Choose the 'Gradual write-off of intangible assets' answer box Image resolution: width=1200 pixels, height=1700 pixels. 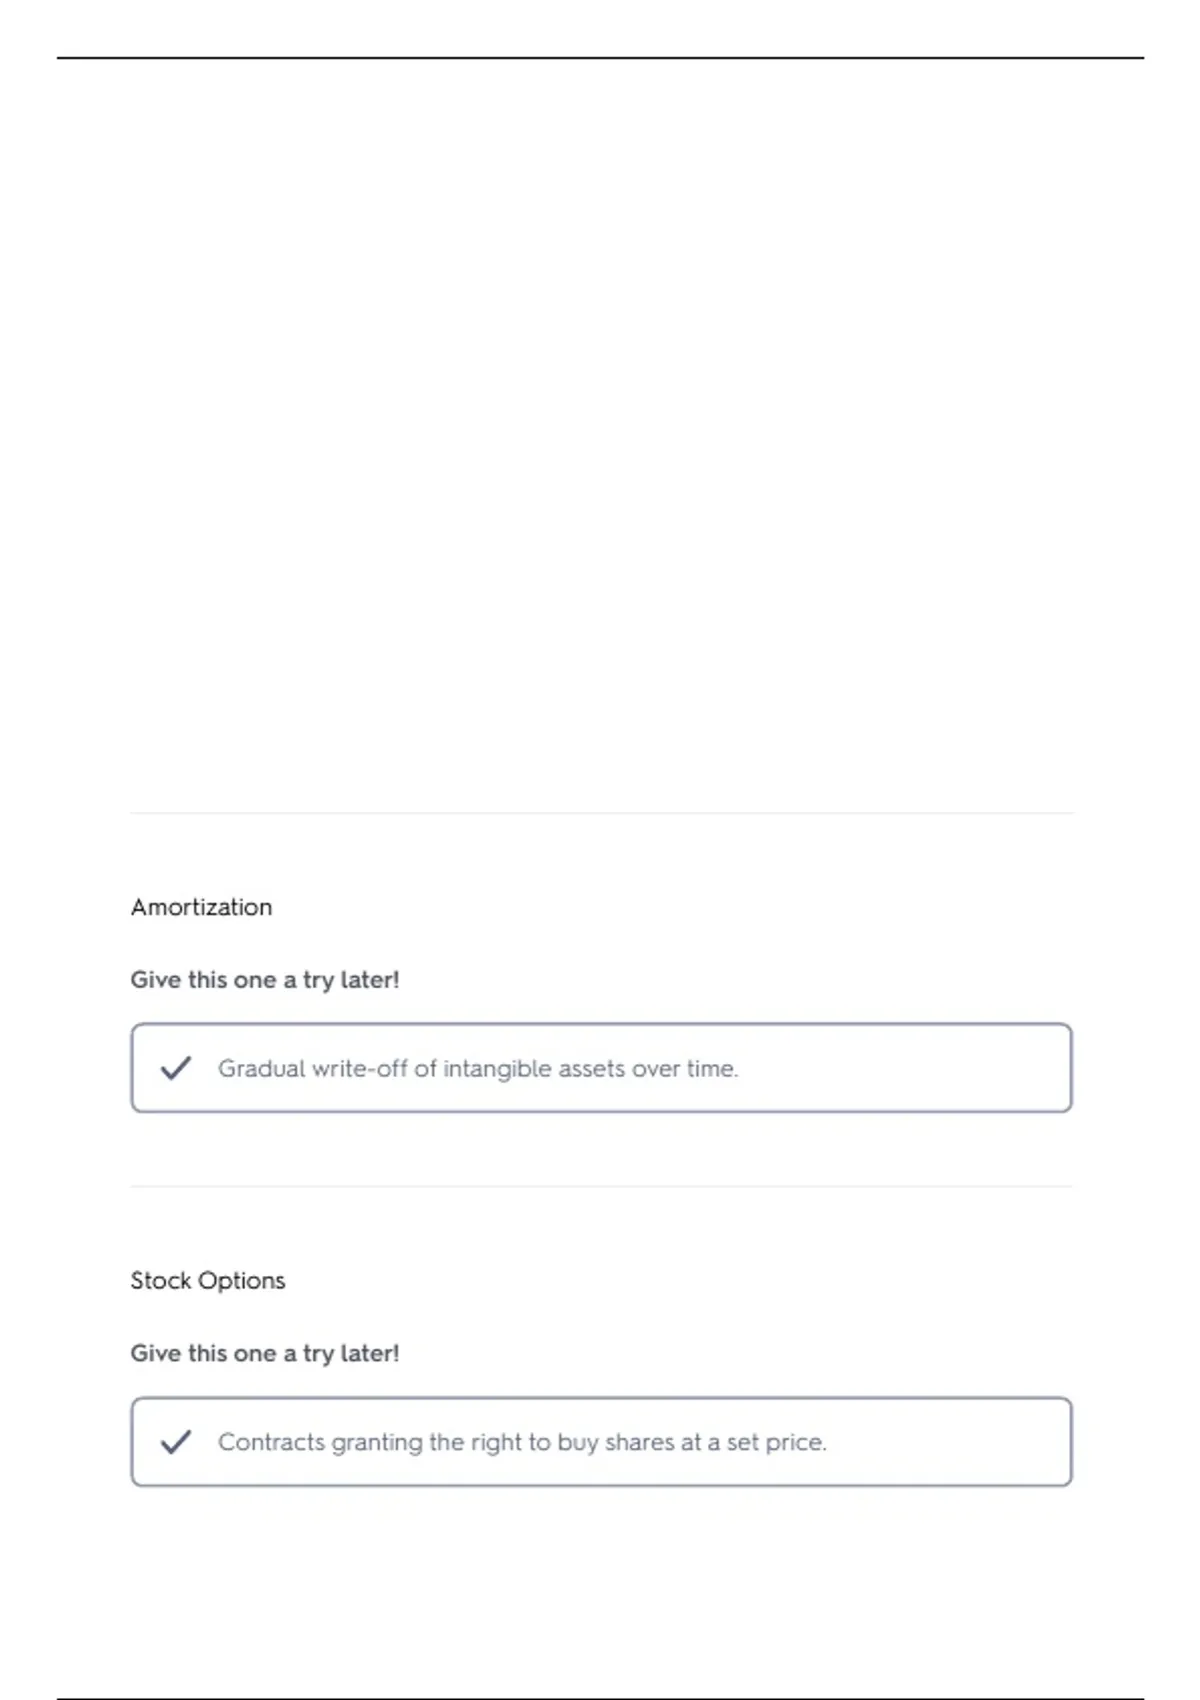tap(601, 1068)
